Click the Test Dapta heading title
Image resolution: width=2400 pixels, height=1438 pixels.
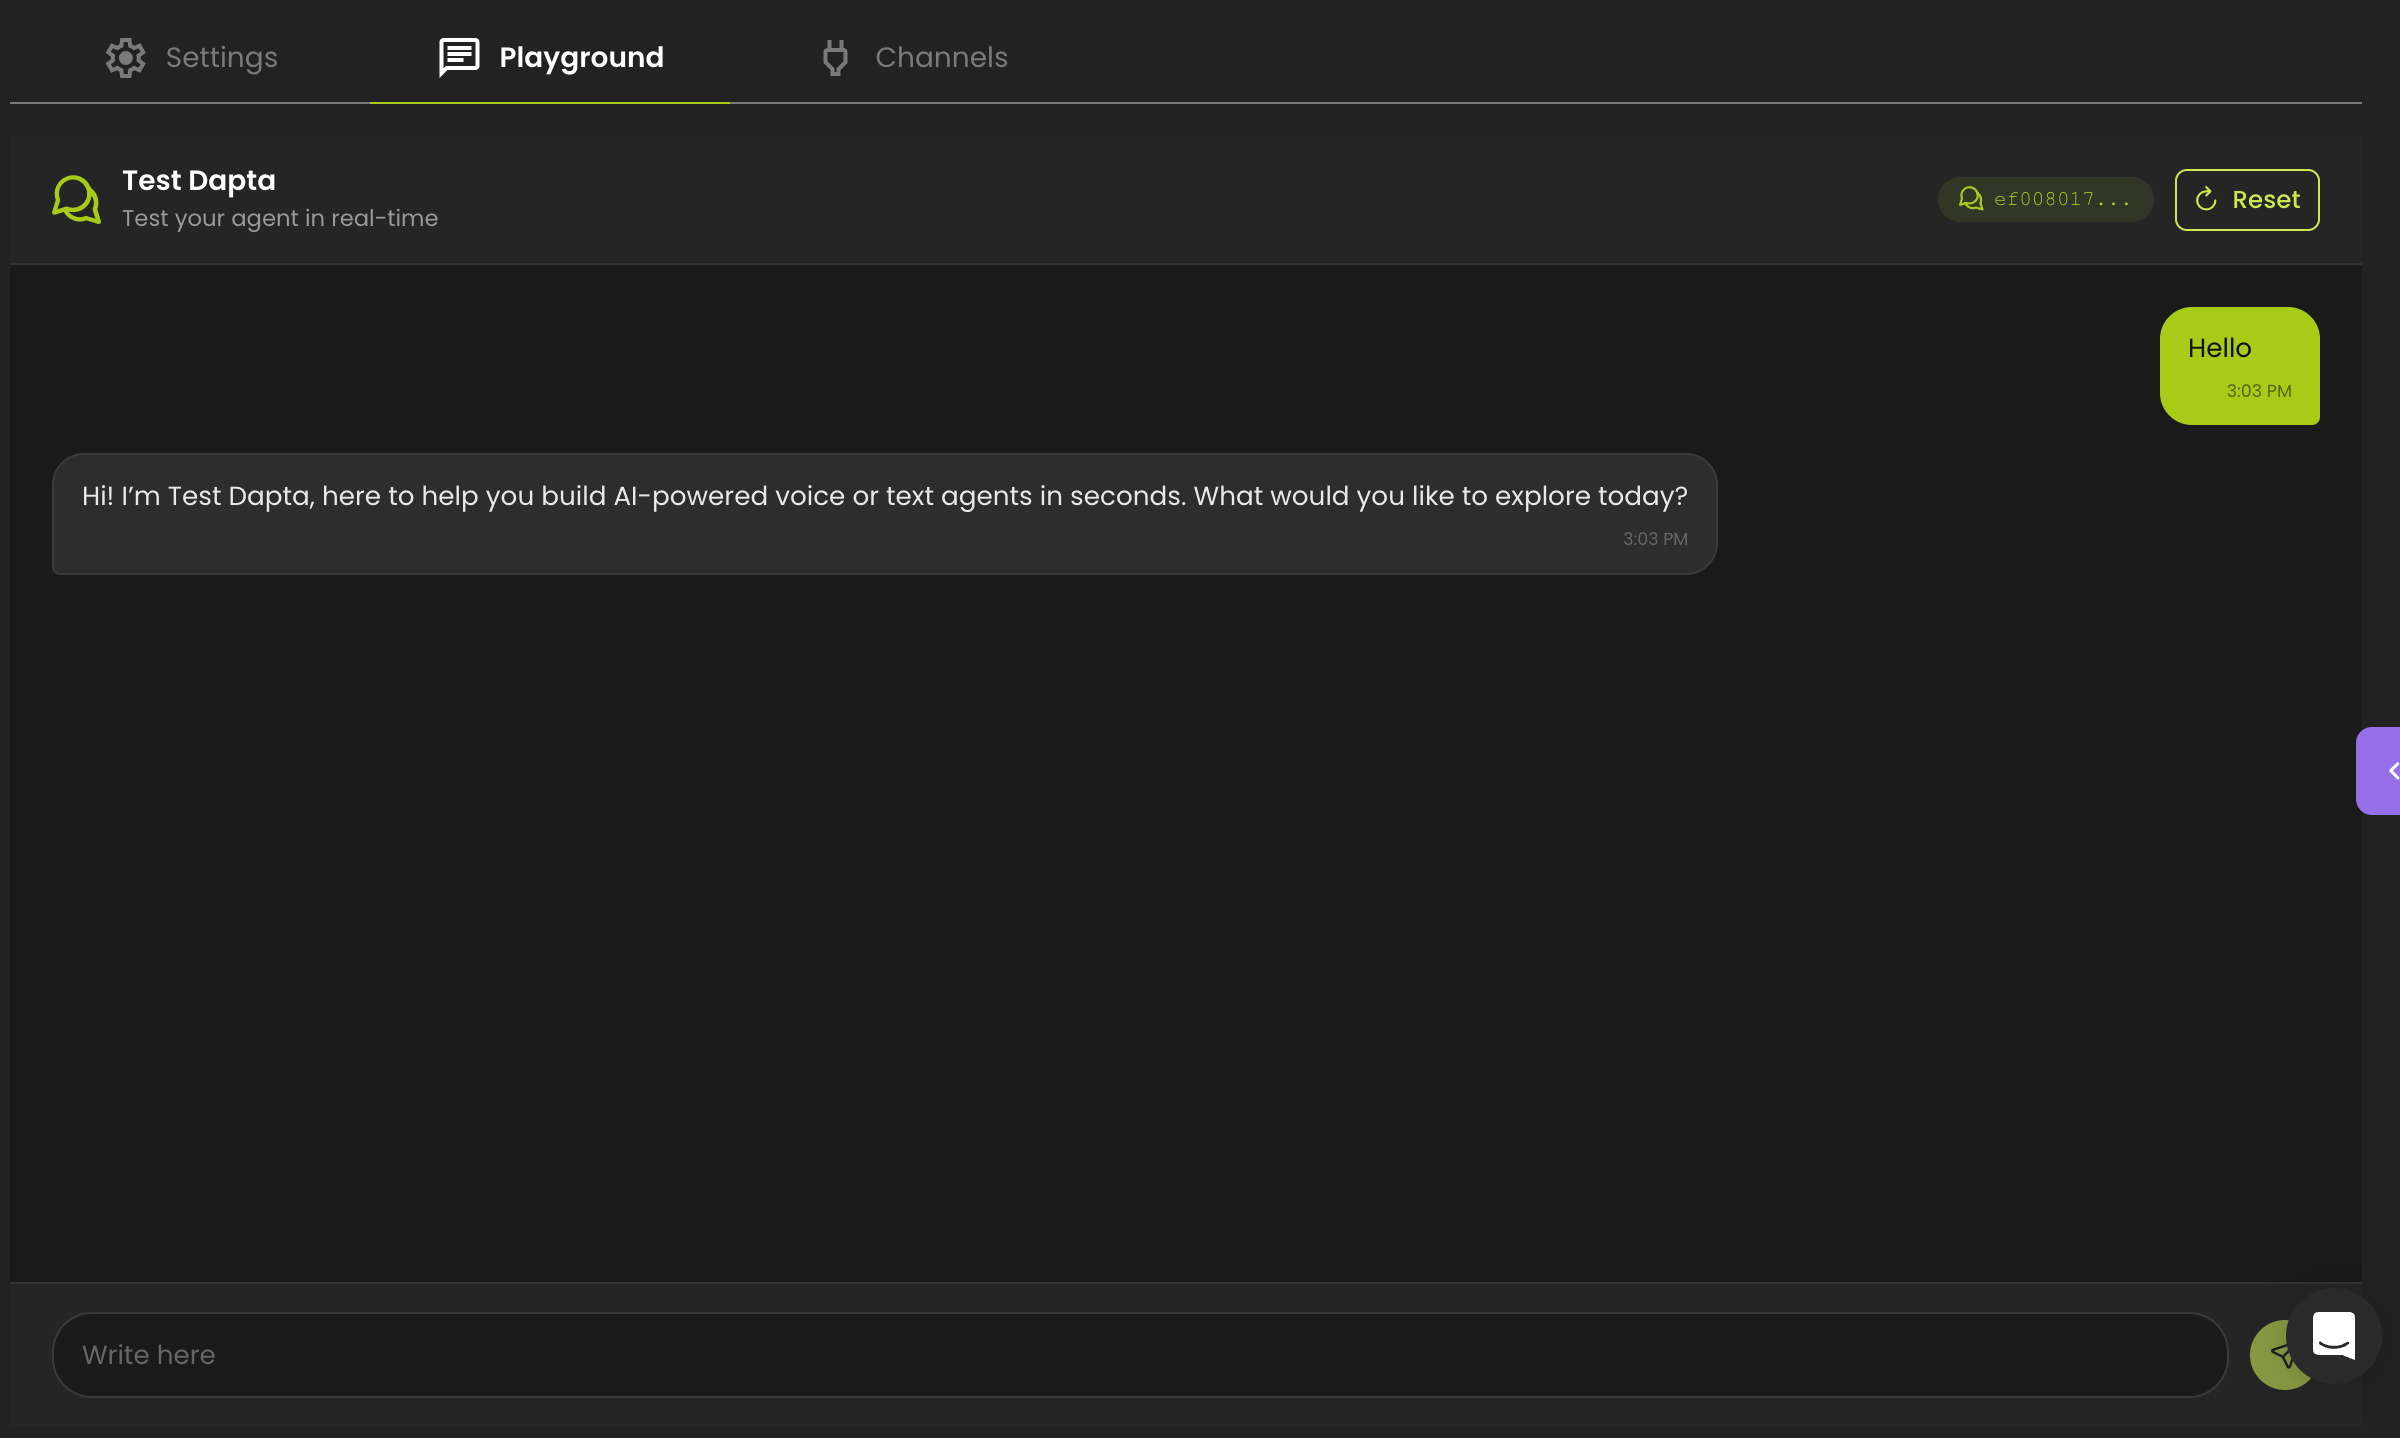[199, 181]
